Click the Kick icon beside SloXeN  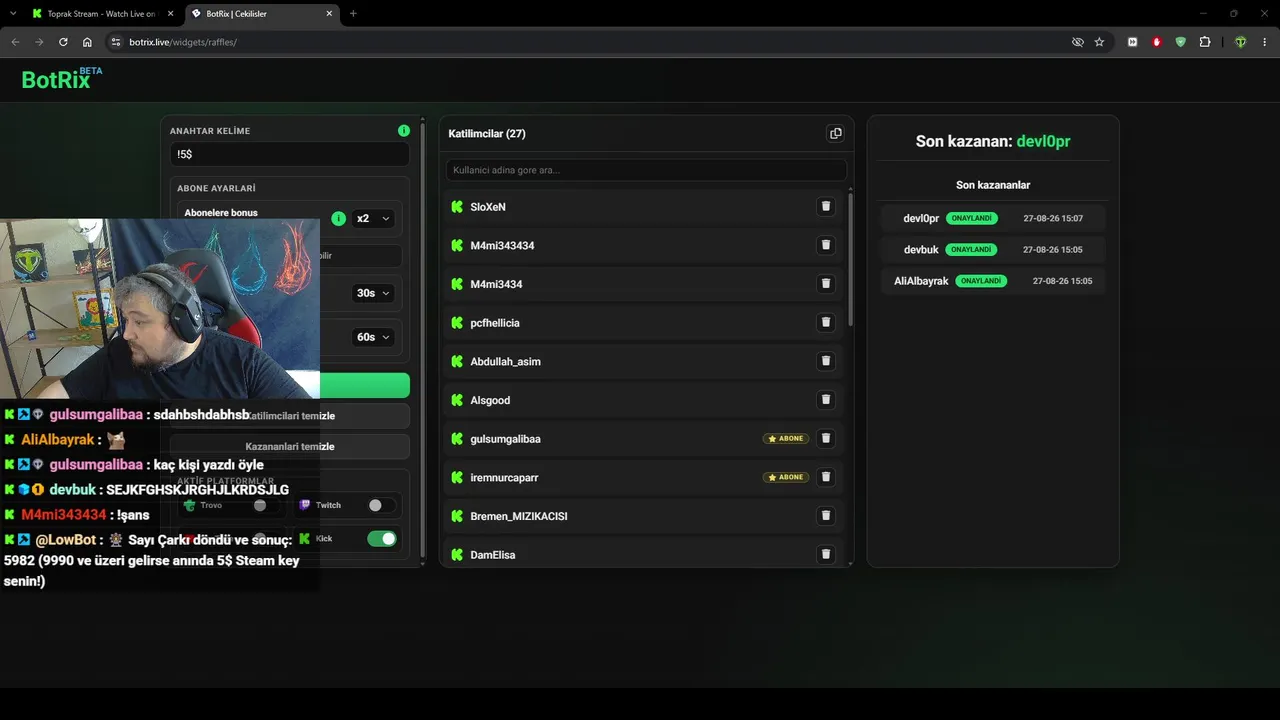coord(457,207)
